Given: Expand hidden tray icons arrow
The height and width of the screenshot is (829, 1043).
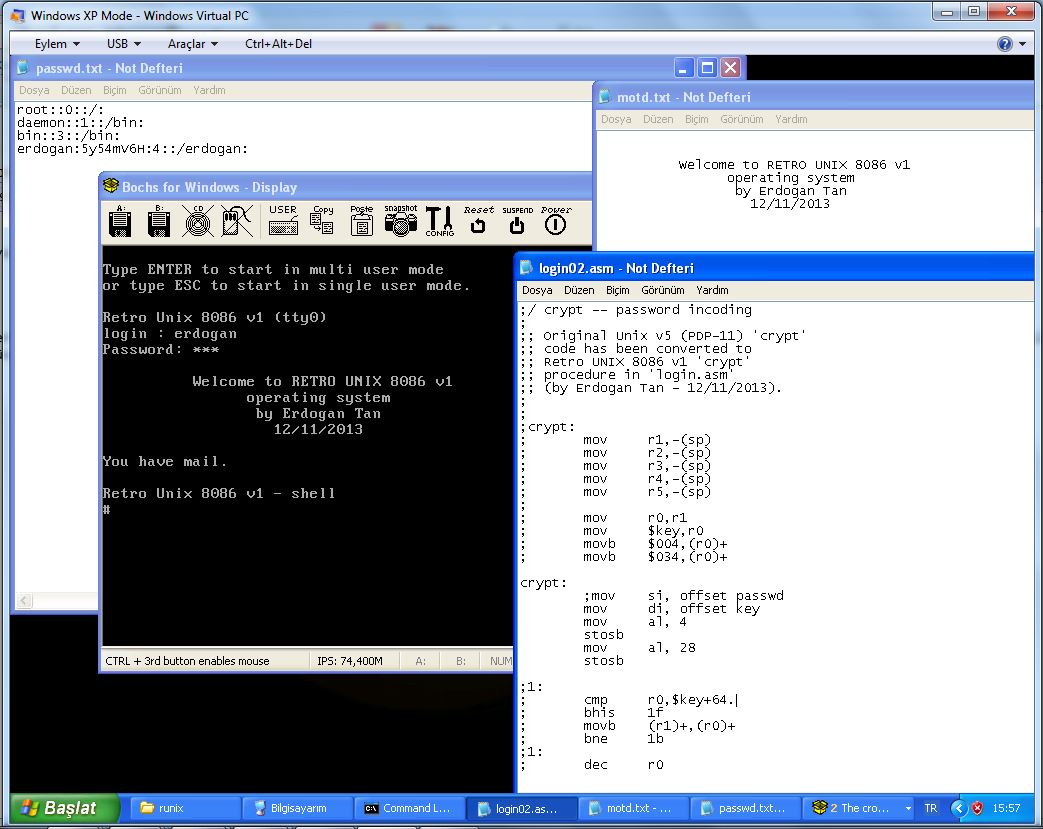Looking at the screenshot, I should pos(959,808).
